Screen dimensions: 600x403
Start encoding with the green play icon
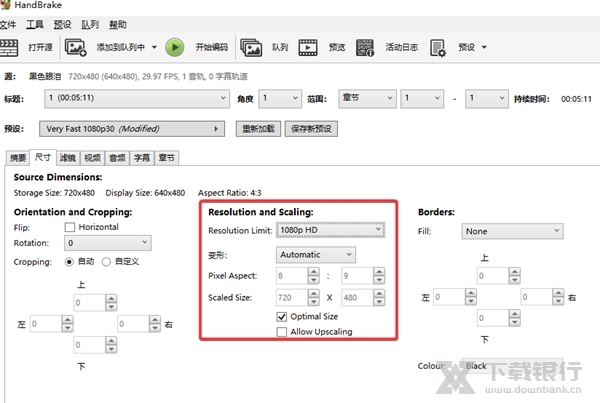tap(175, 47)
